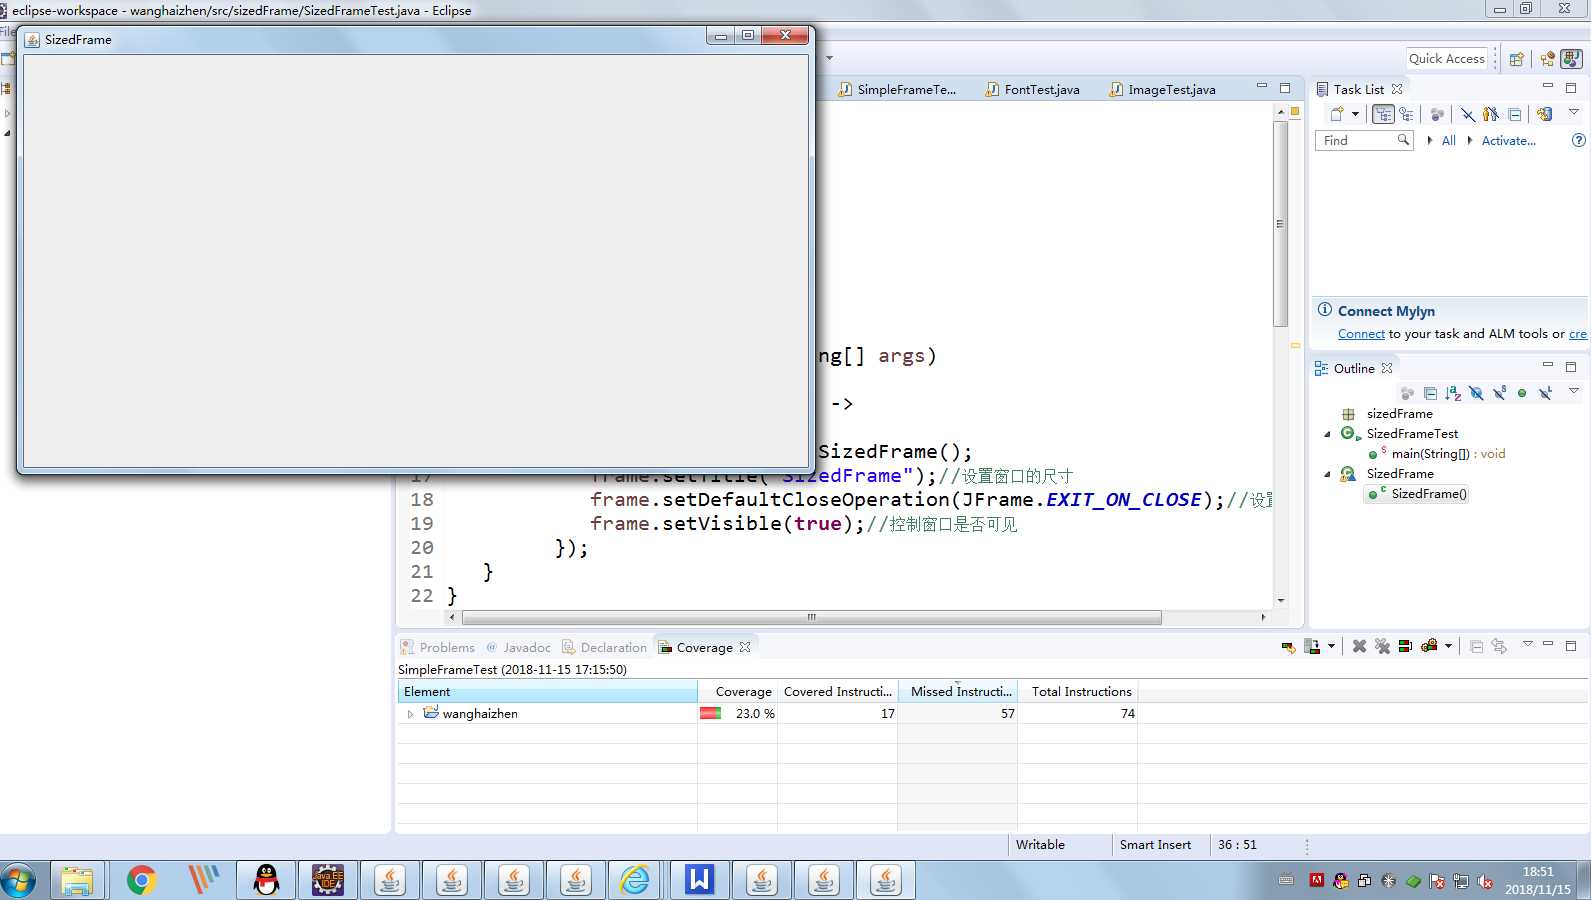Switch to SimpleFrameTe... editor tab
The image size is (1591, 900).
[898, 89]
